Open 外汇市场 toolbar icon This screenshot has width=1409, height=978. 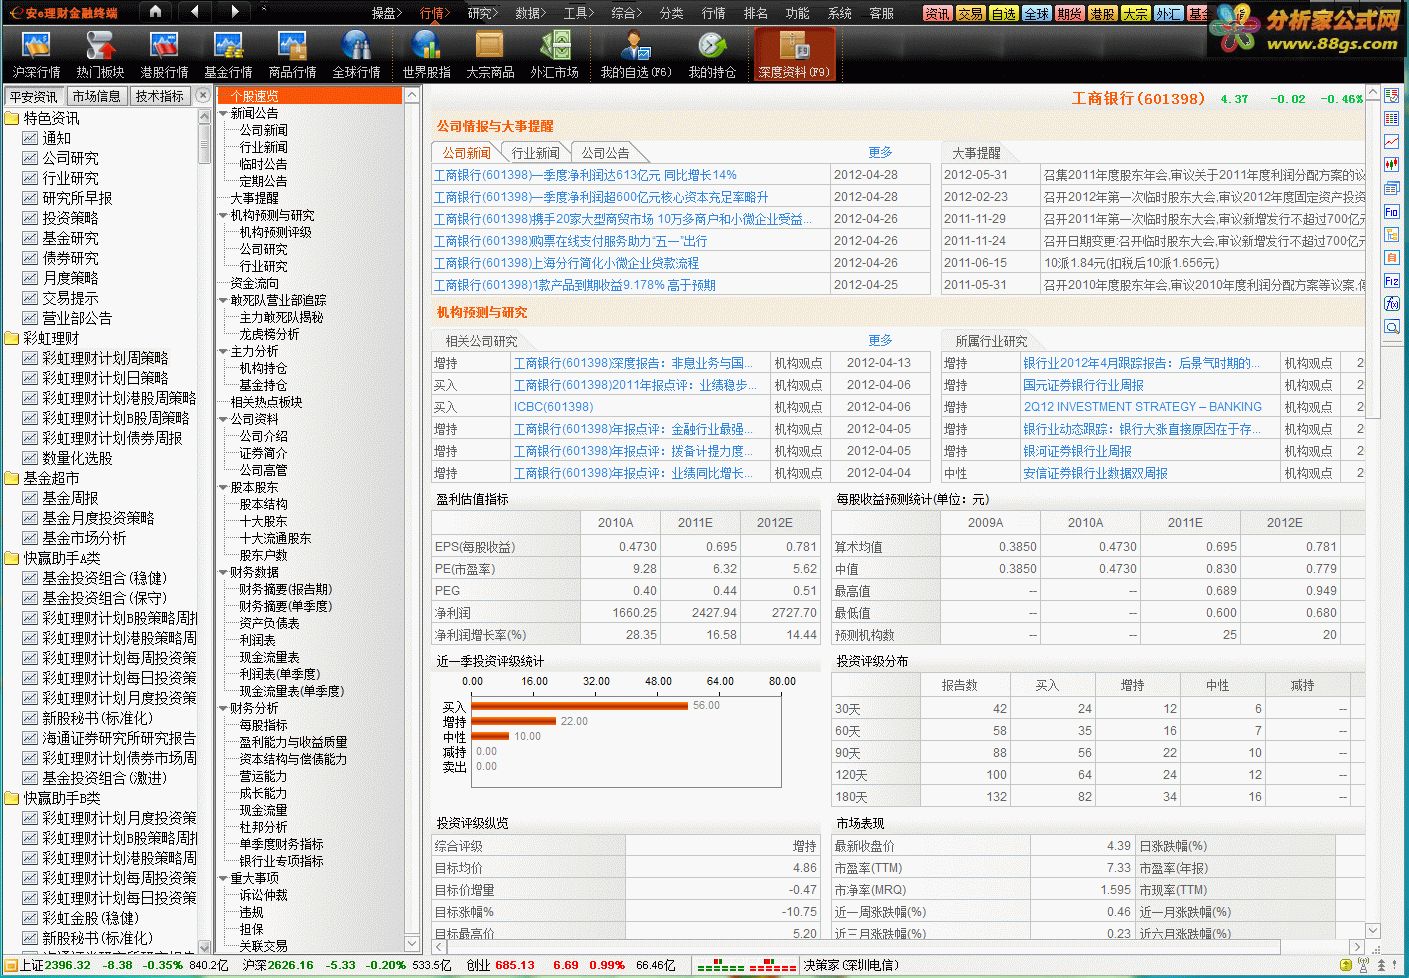click(554, 54)
